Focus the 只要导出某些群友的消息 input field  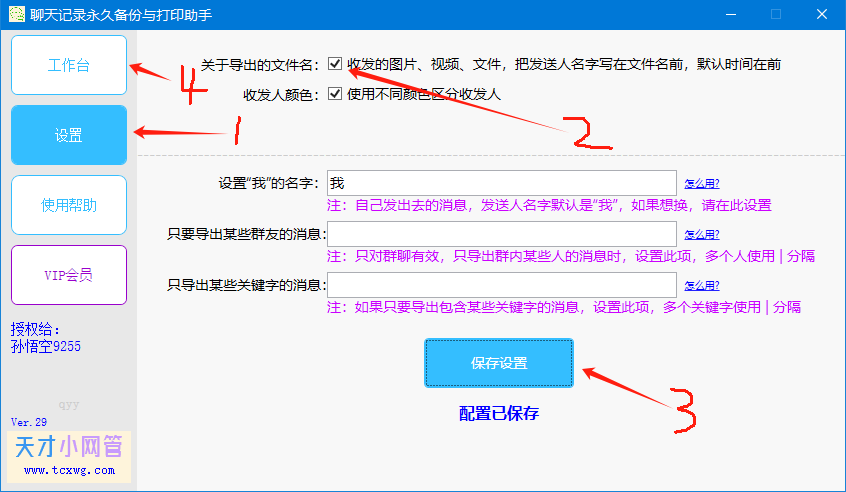point(502,234)
